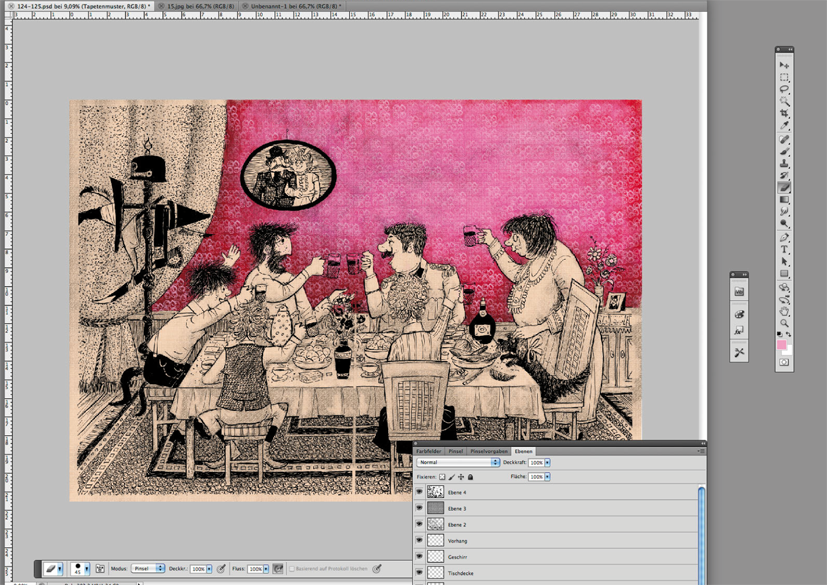Select the Clone Stamp tool

(784, 163)
